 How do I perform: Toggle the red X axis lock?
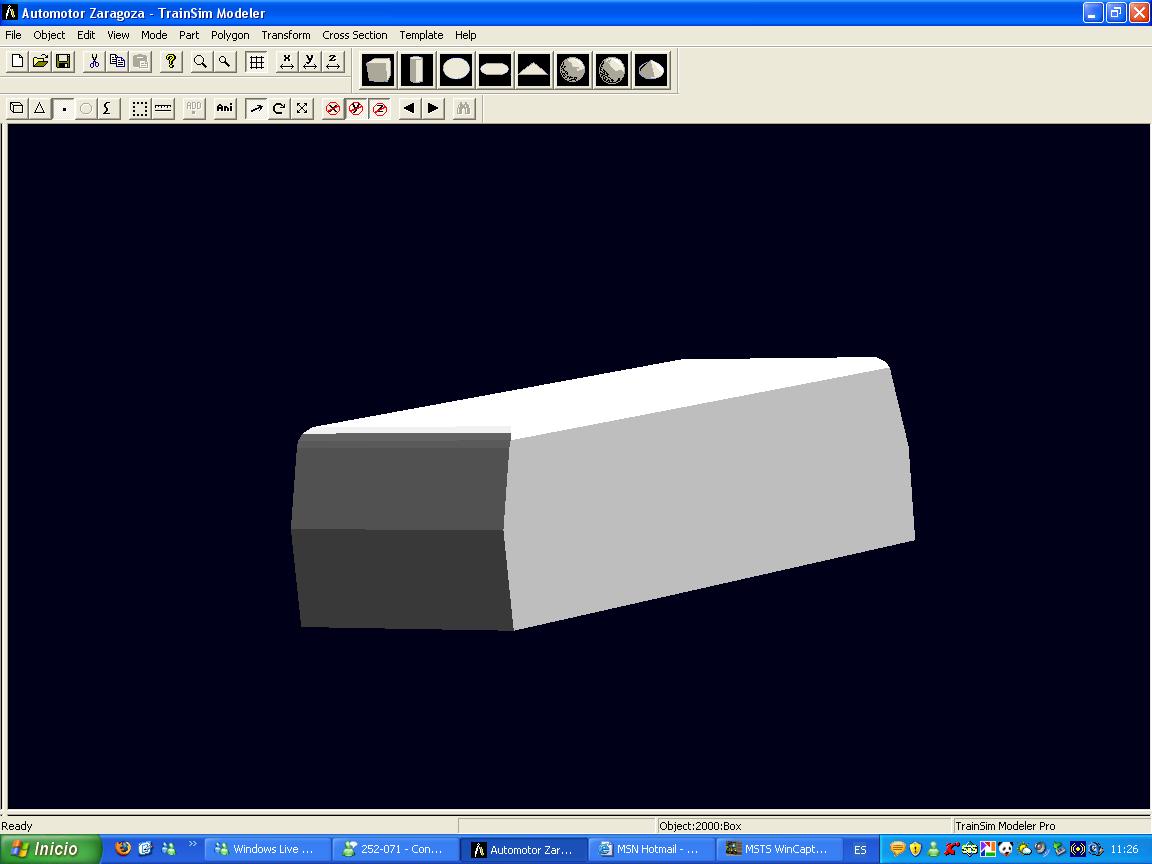pyautogui.click(x=333, y=108)
